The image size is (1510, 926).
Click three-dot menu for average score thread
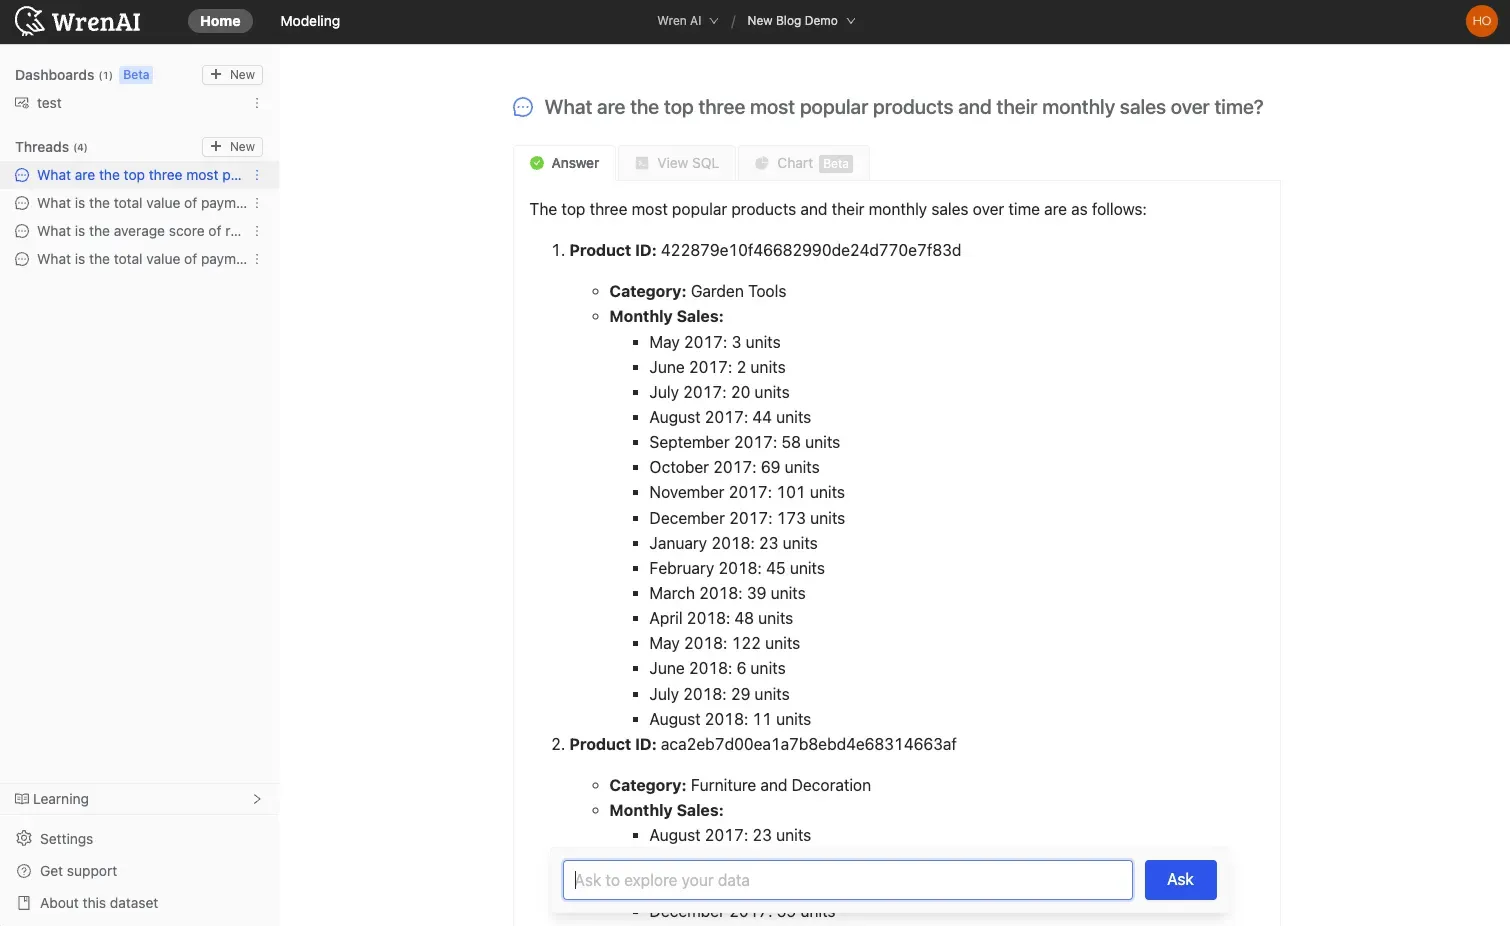pyautogui.click(x=257, y=231)
